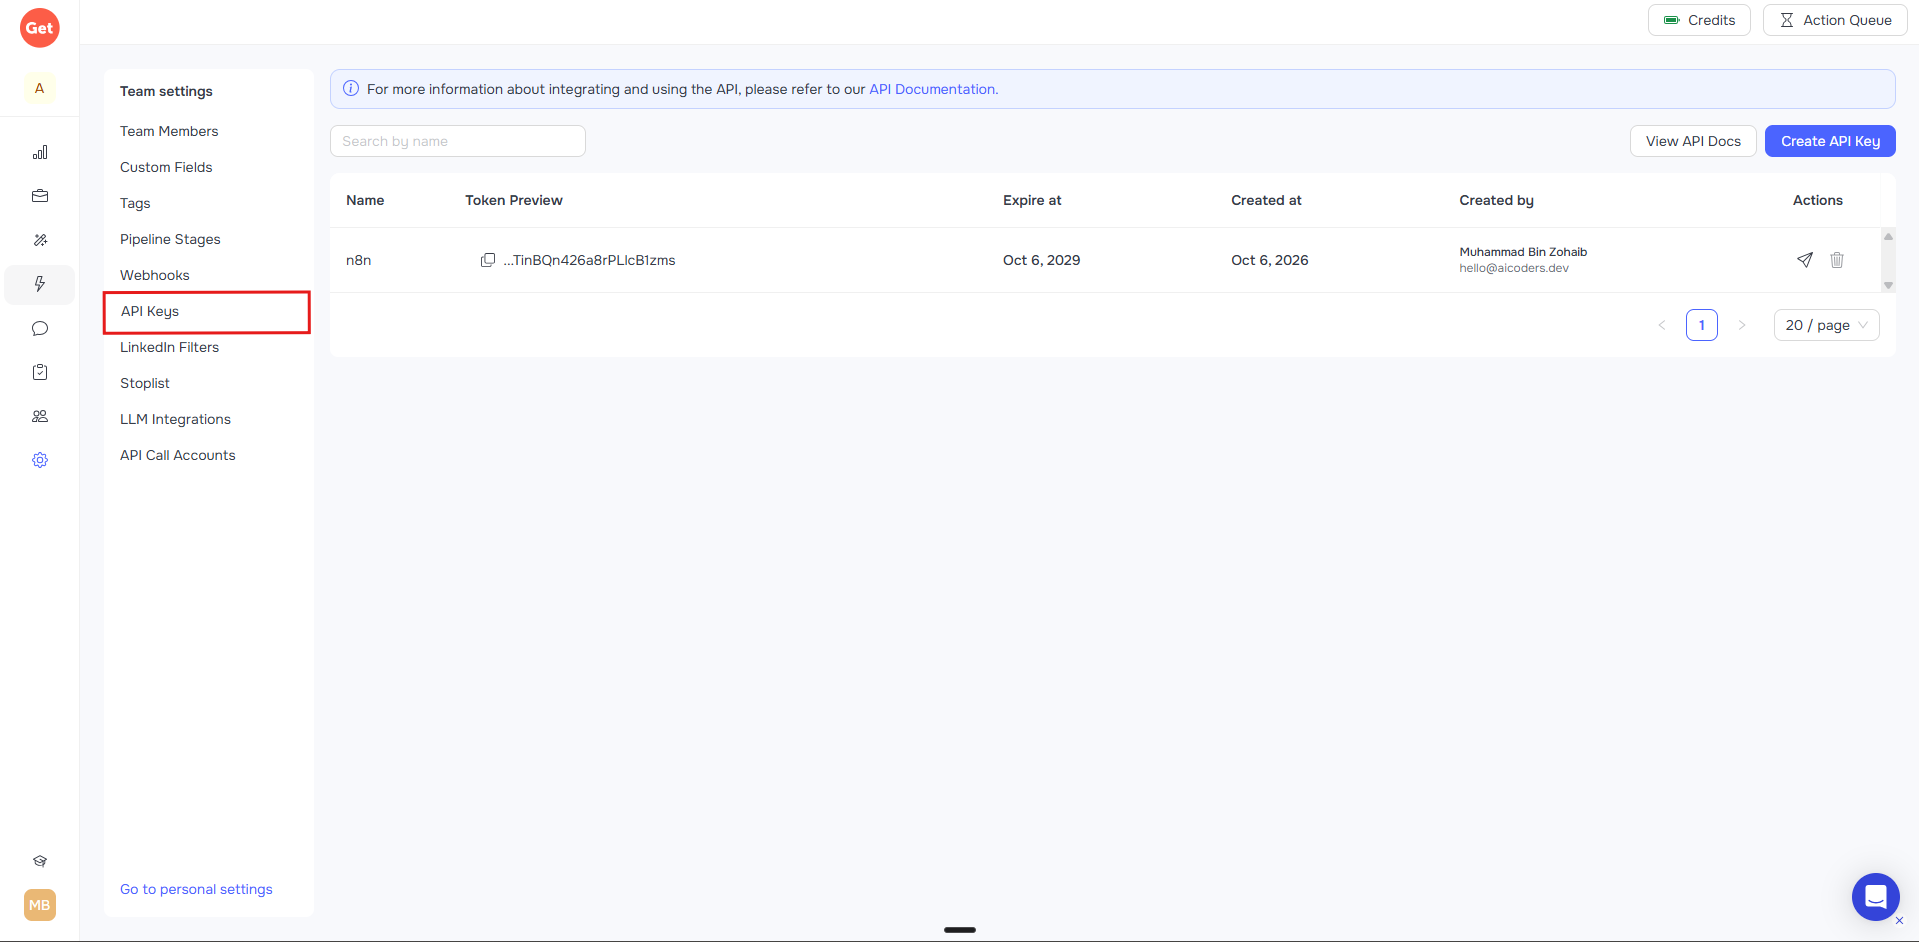
Task: Open the workspace avatar labeled A
Action: (x=40, y=88)
